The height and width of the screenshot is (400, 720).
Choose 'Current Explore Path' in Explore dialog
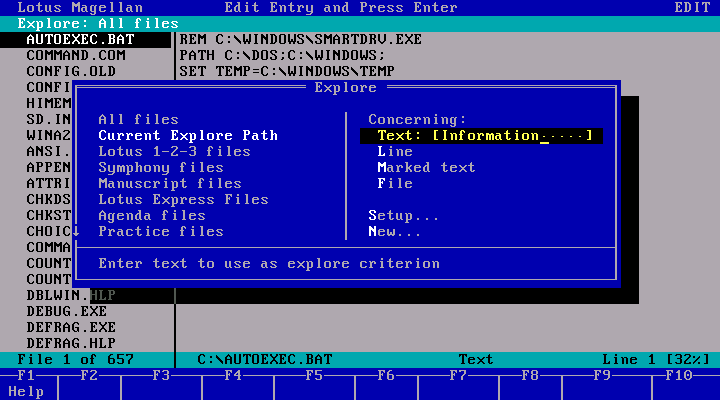(x=188, y=135)
